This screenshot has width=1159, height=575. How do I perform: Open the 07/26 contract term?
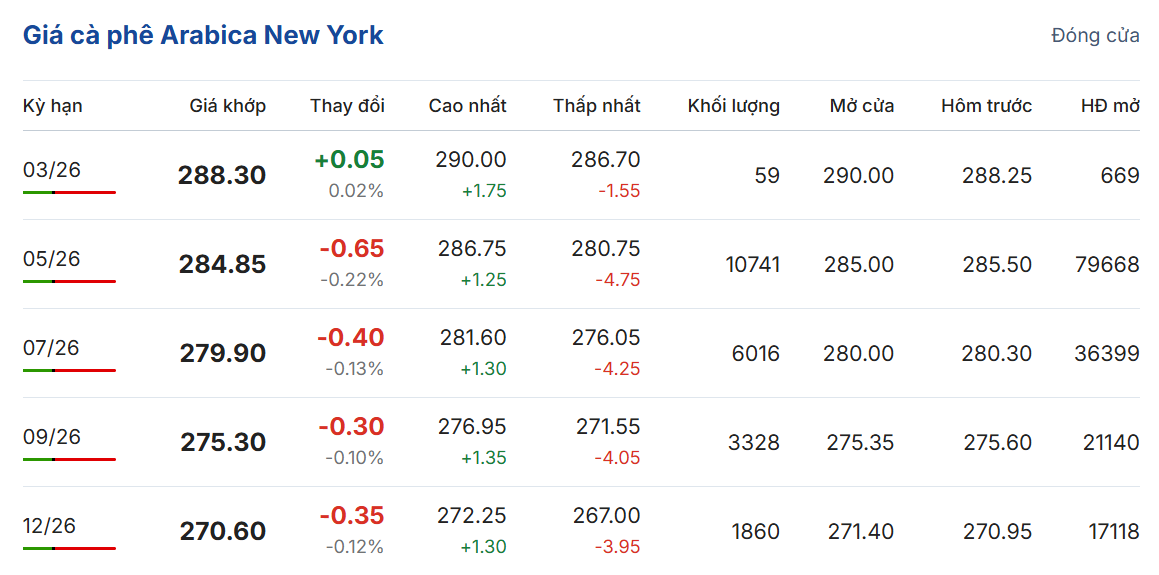click(52, 348)
